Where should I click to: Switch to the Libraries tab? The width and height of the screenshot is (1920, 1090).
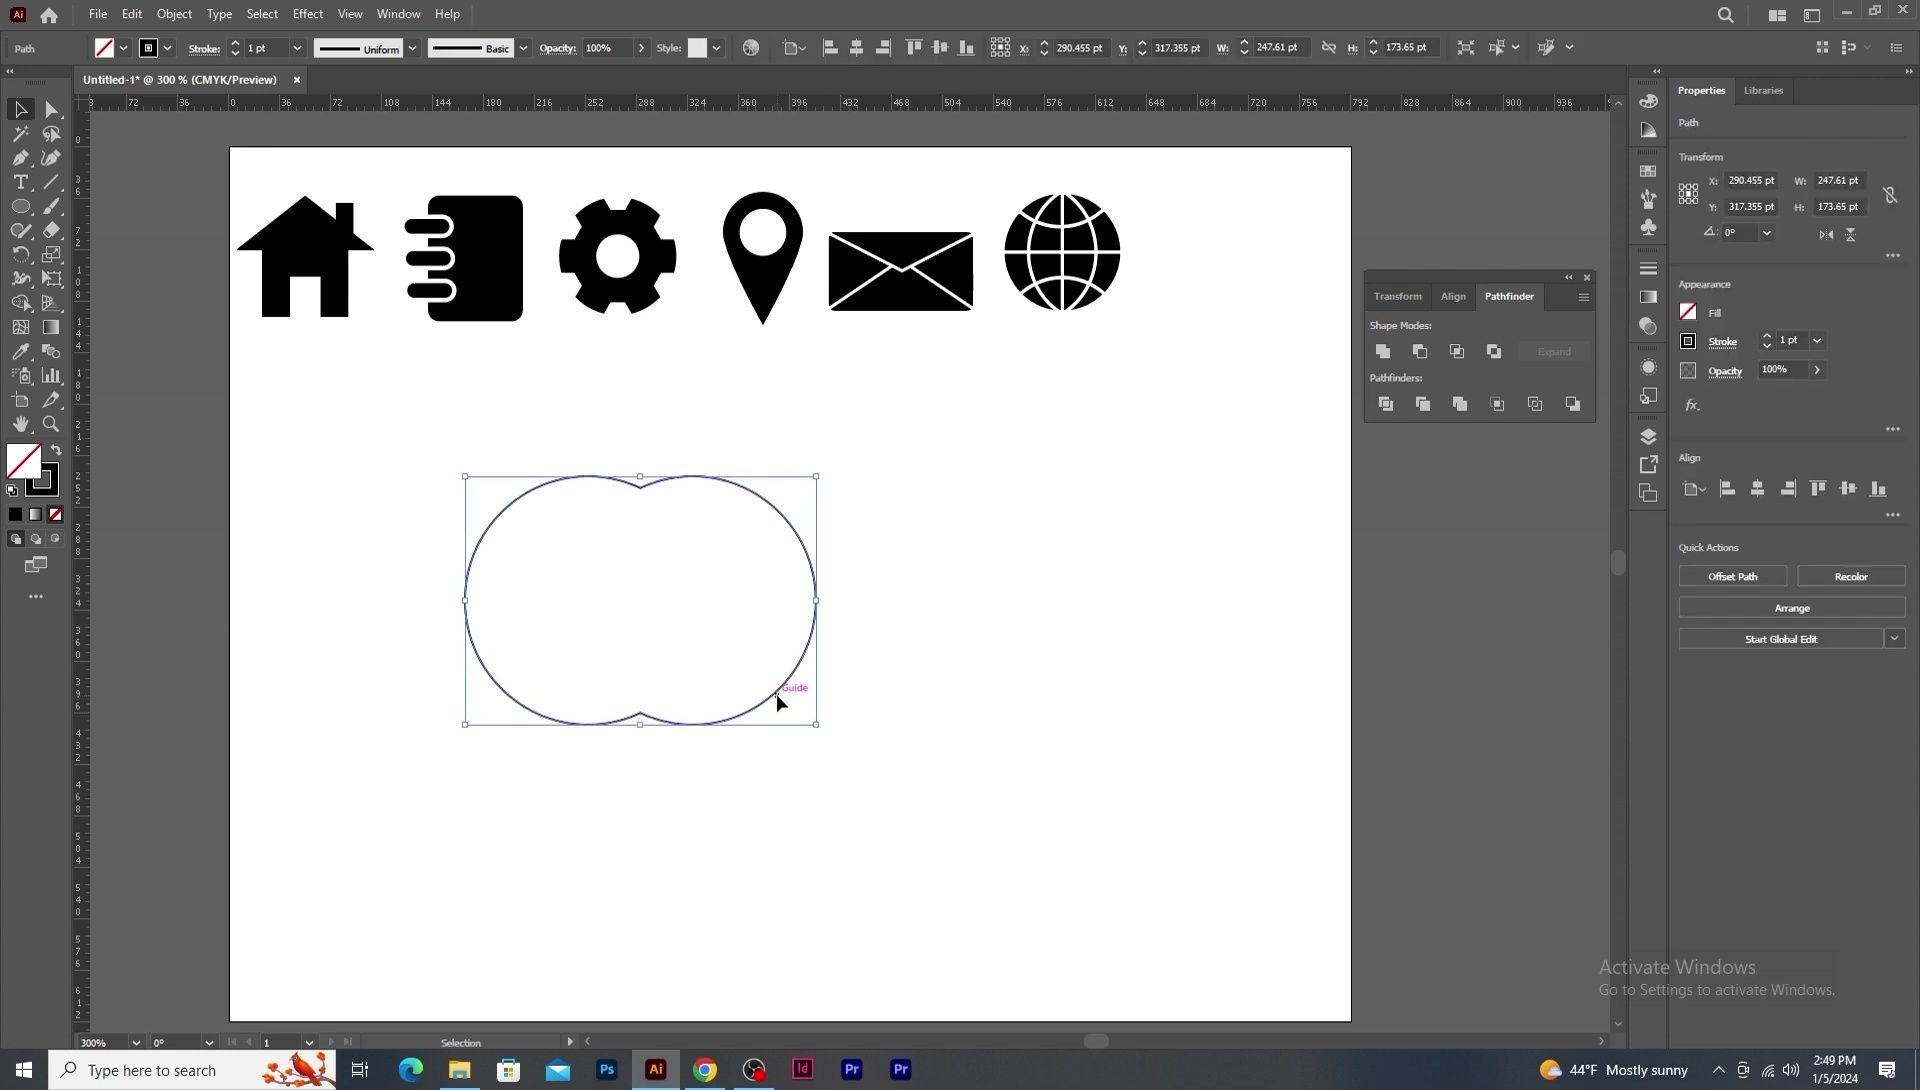click(1763, 90)
